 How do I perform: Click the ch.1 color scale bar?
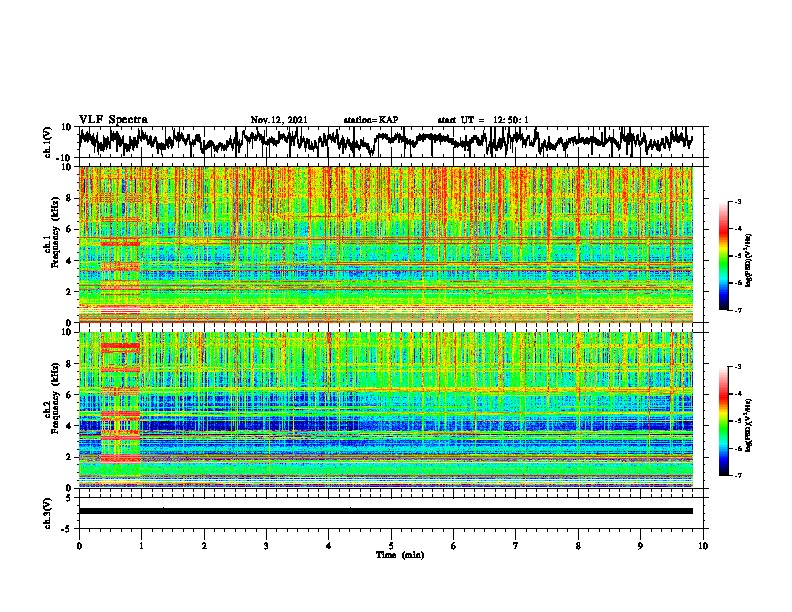(x=723, y=256)
